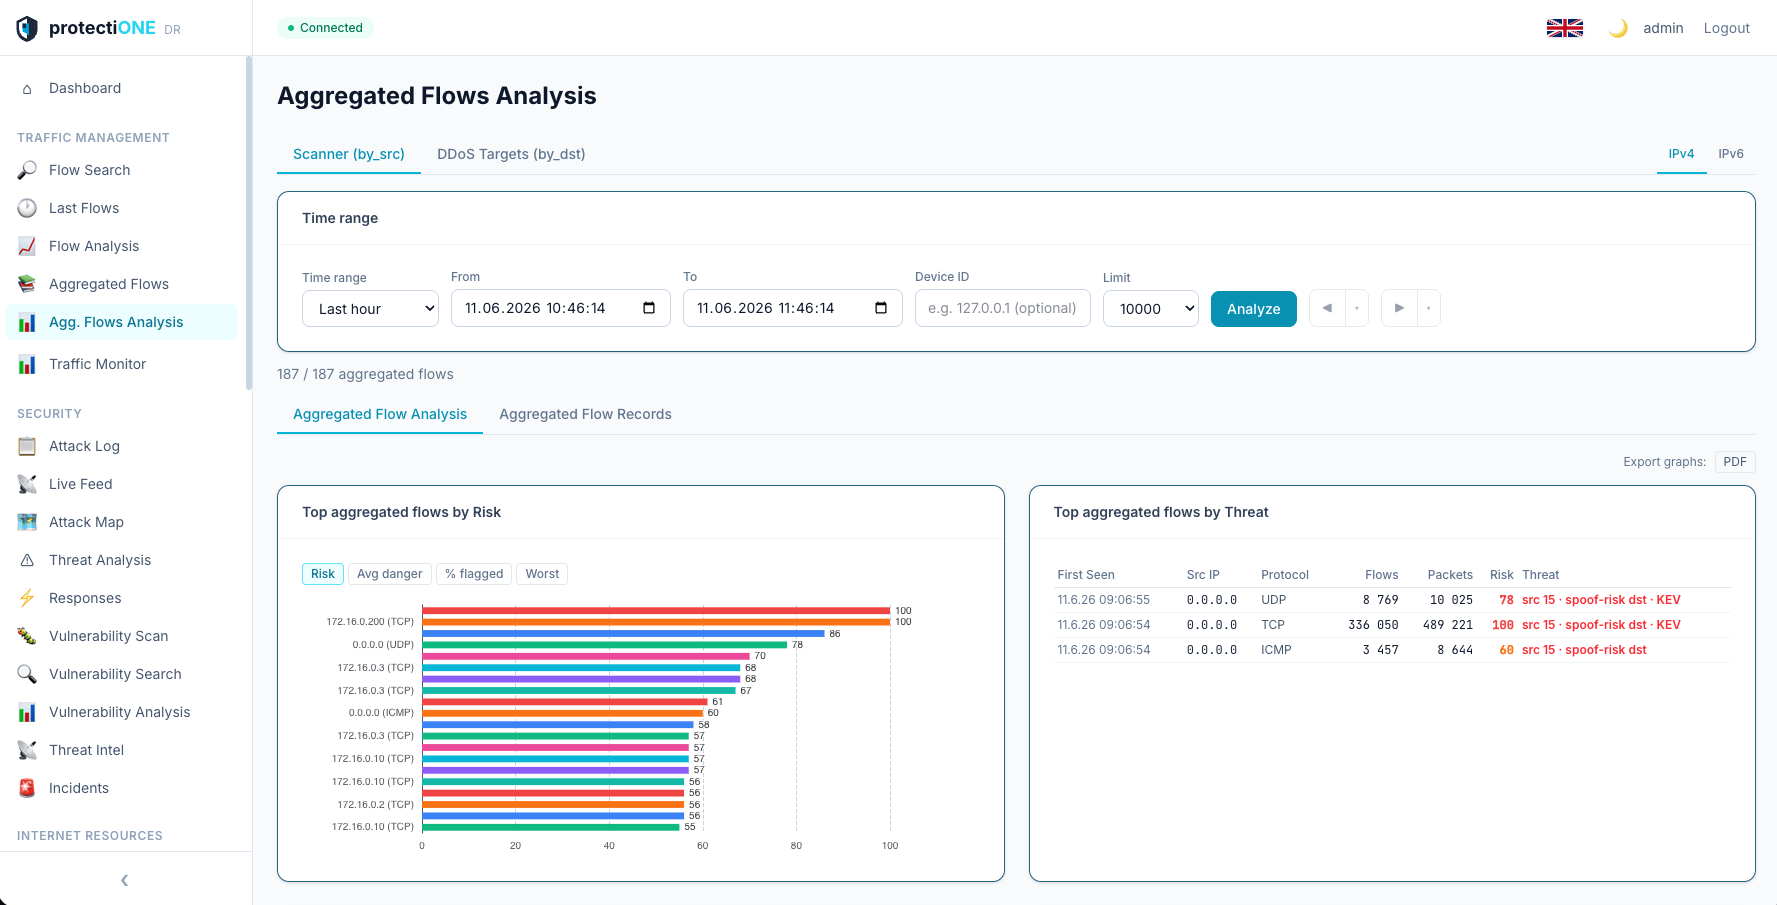Click the To datetime field
The image size is (1777, 905).
[792, 308]
